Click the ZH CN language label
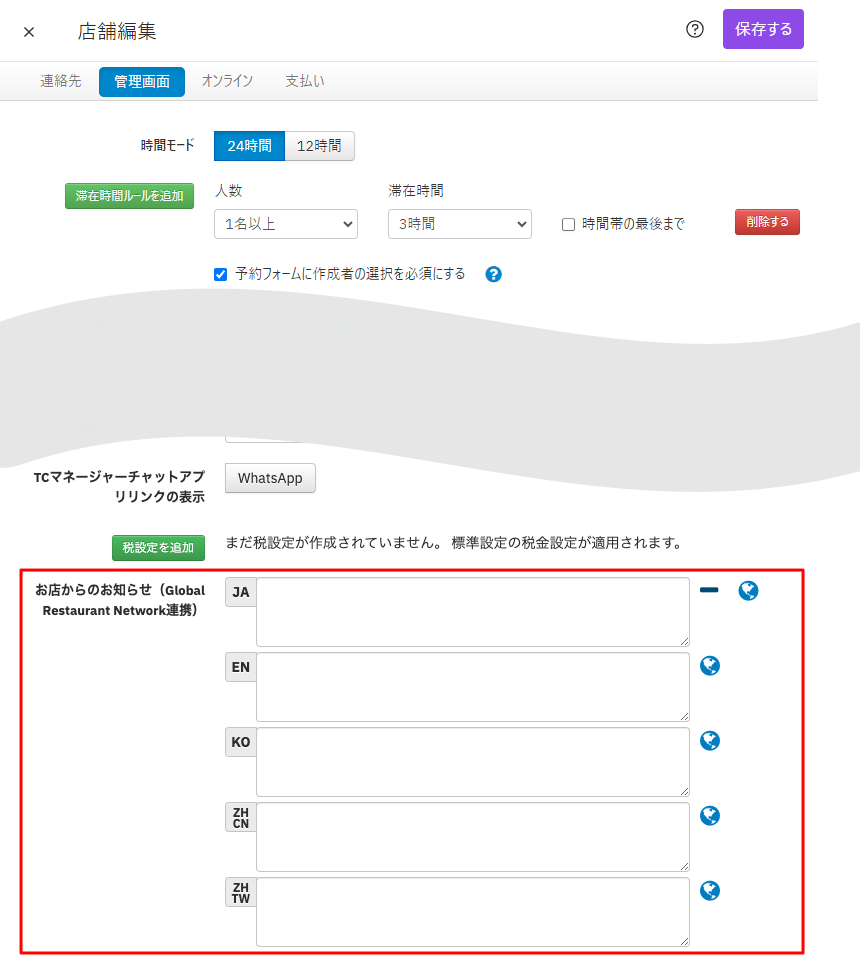The height and width of the screenshot is (956, 860). coord(241,817)
